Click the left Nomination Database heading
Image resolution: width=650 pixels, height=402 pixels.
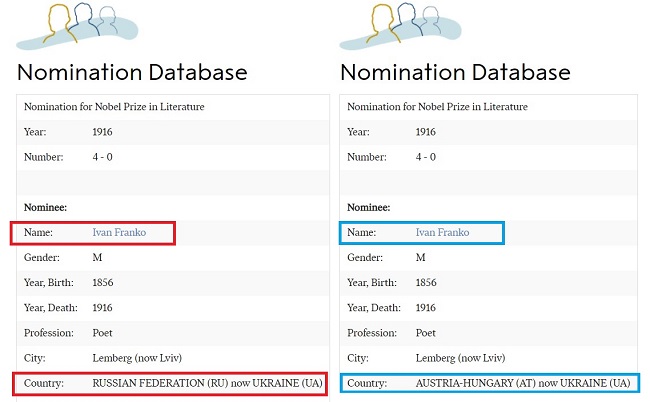pos(132,73)
